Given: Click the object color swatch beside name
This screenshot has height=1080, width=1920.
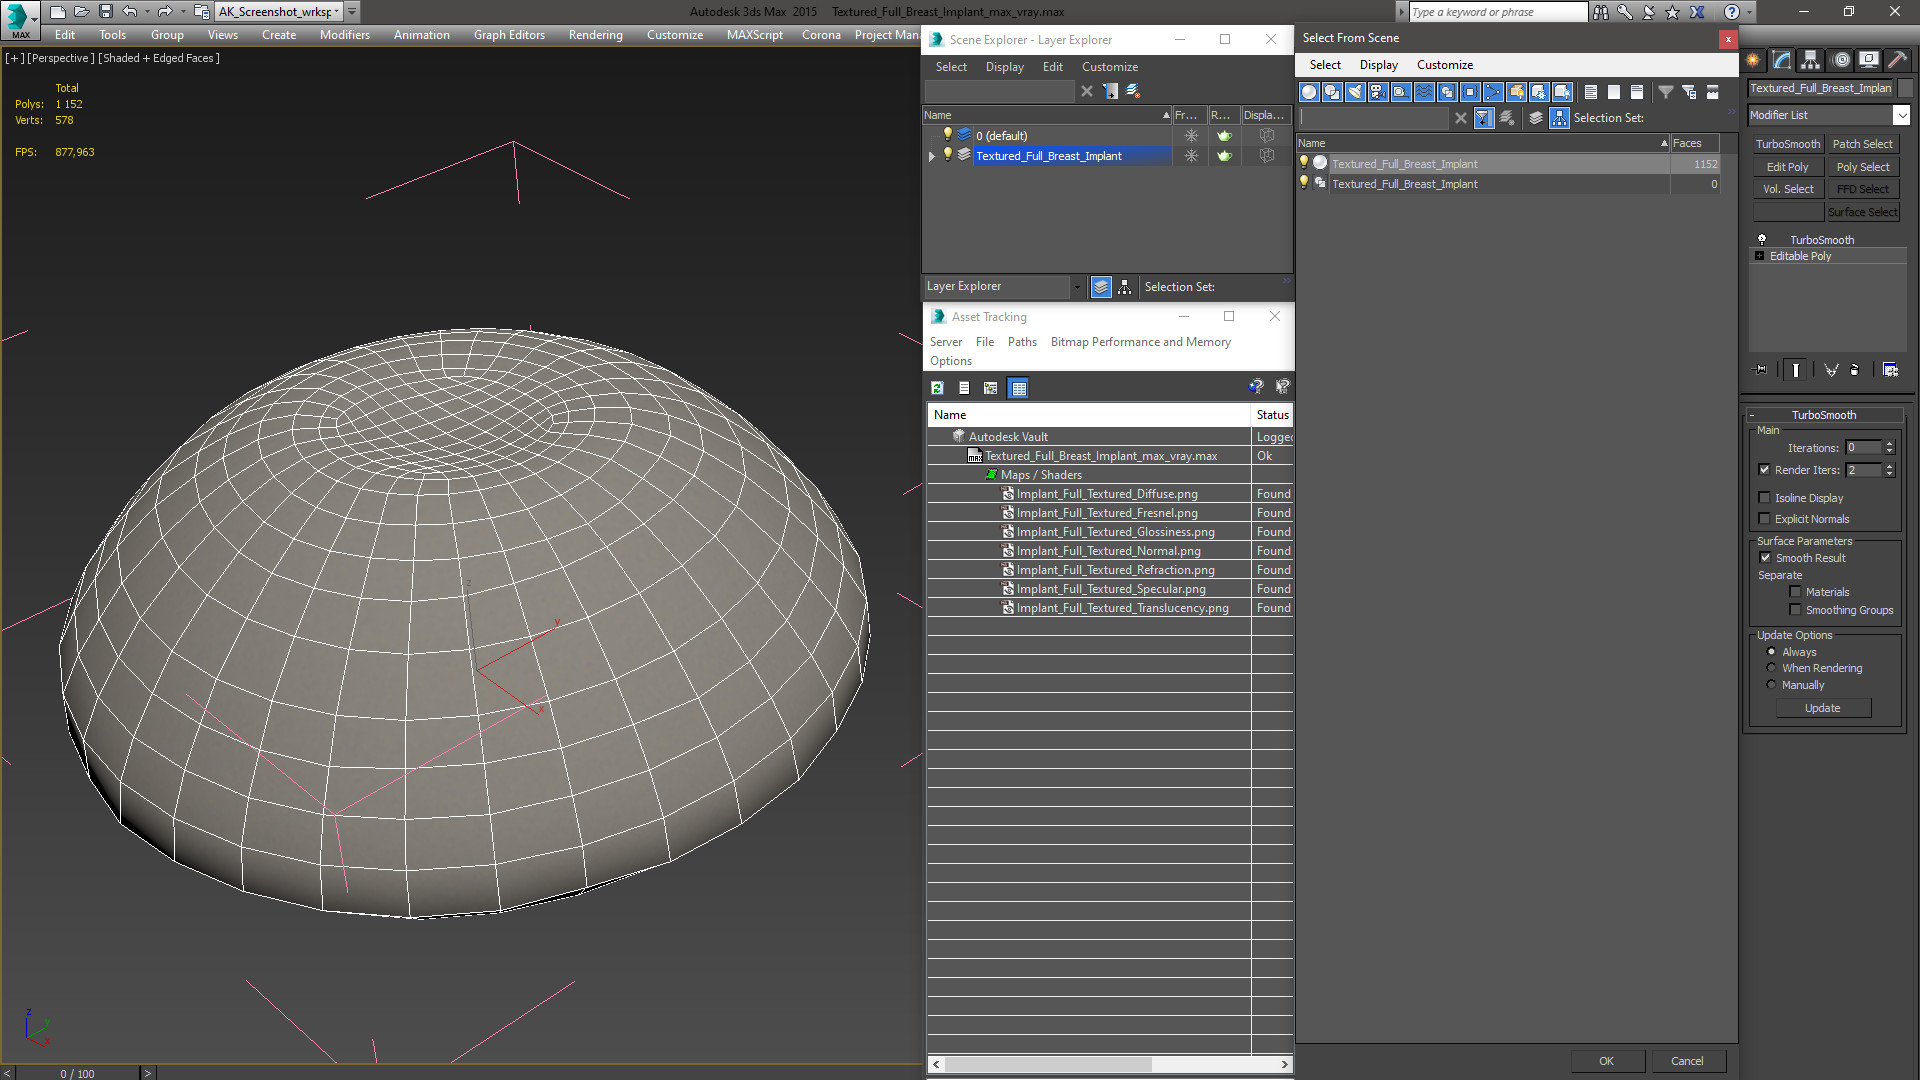Looking at the screenshot, I should pos(1905,88).
